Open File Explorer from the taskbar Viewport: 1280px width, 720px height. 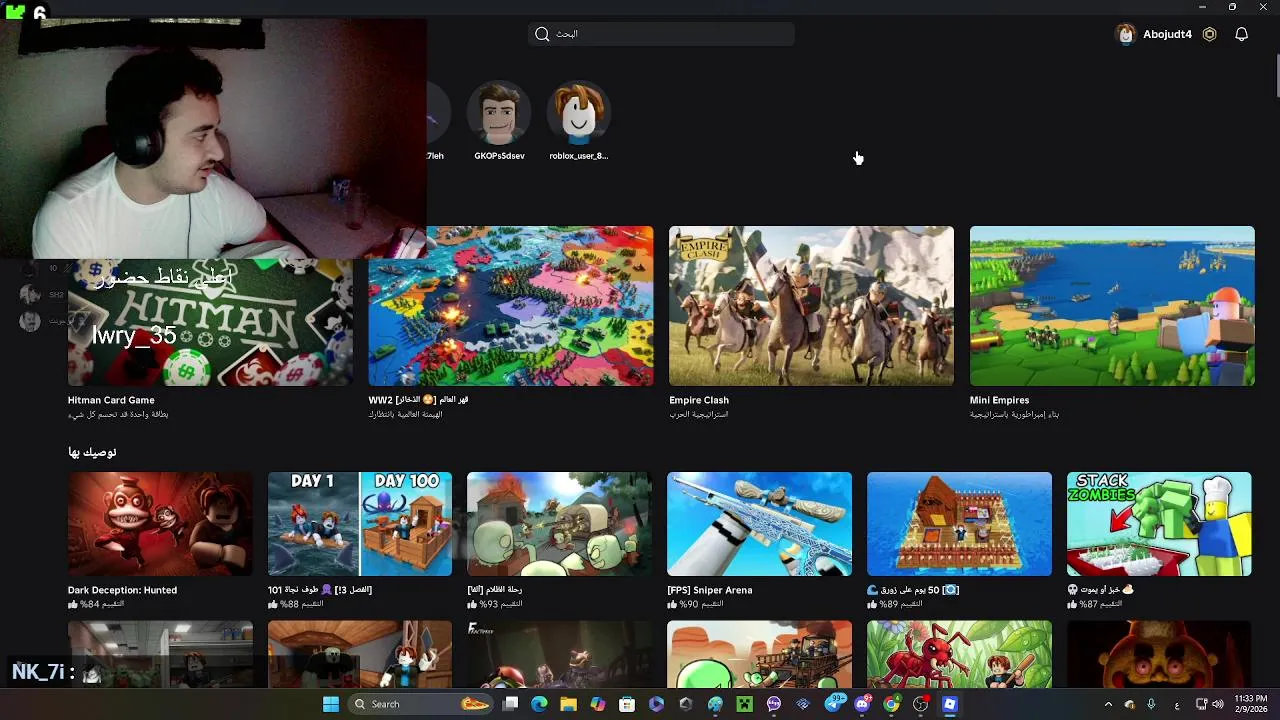tap(568, 704)
